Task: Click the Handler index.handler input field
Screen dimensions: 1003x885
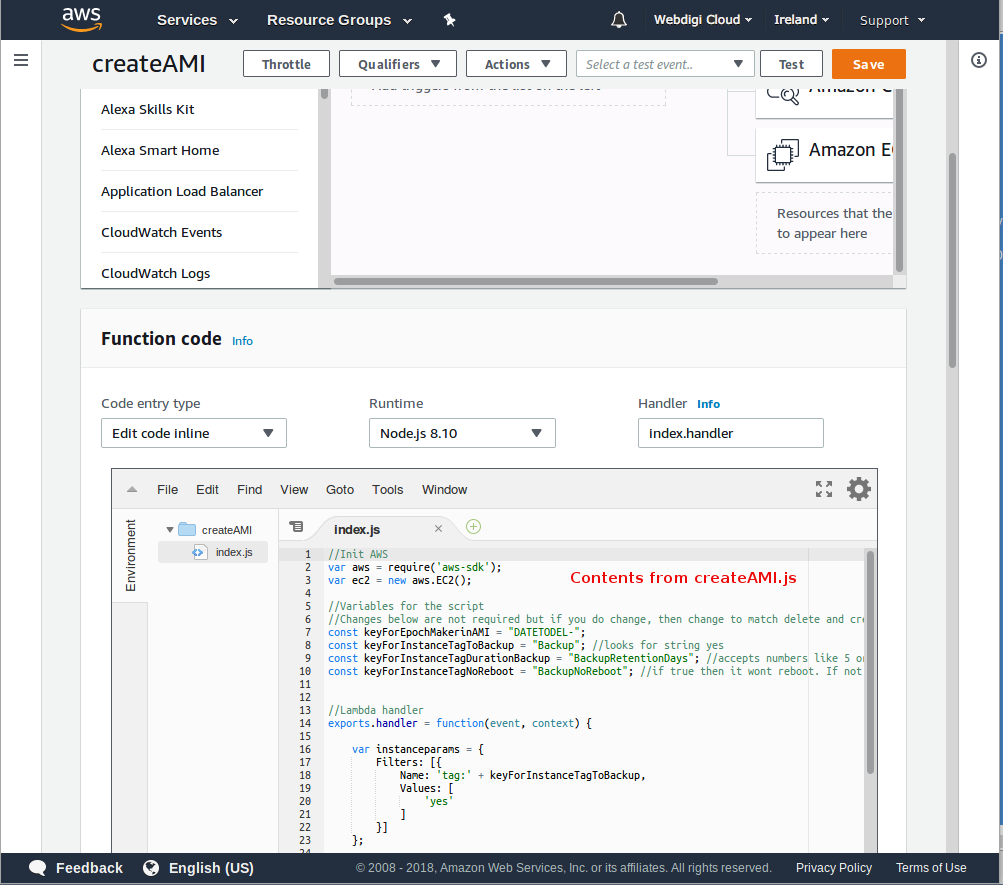Action: click(731, 434)
